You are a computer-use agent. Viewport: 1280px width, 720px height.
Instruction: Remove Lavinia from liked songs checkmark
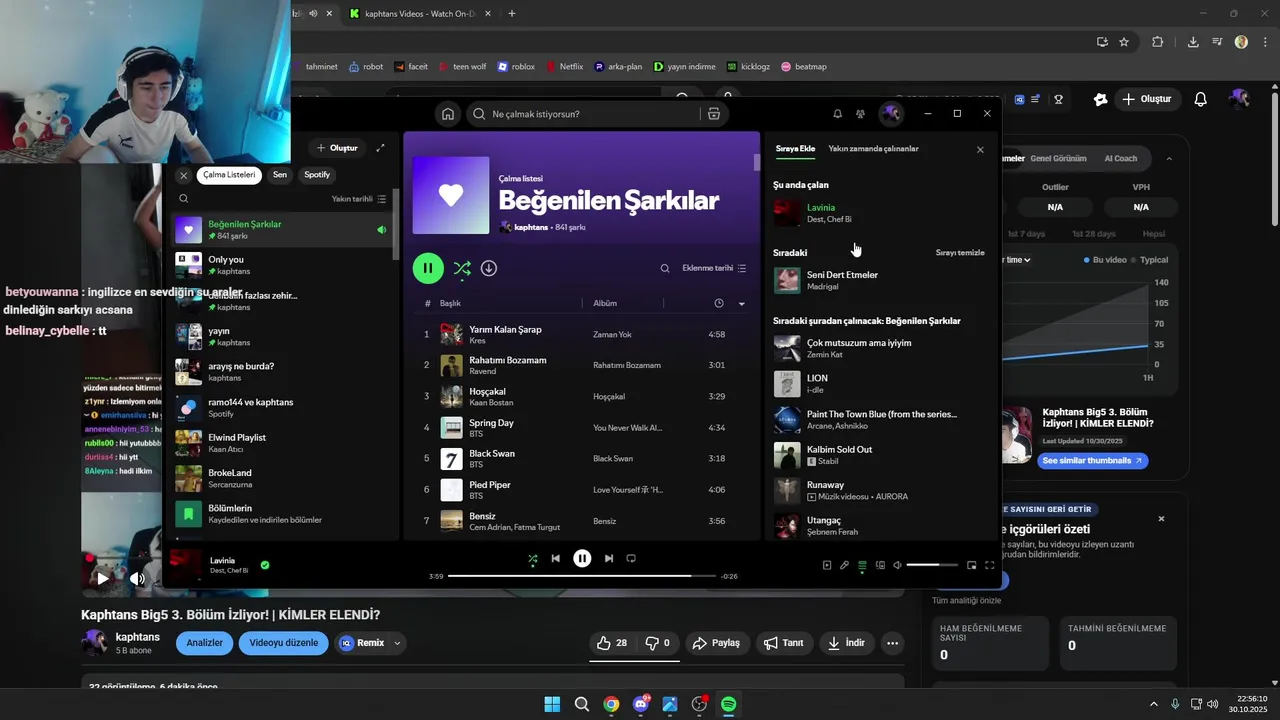tap(265, 565)
